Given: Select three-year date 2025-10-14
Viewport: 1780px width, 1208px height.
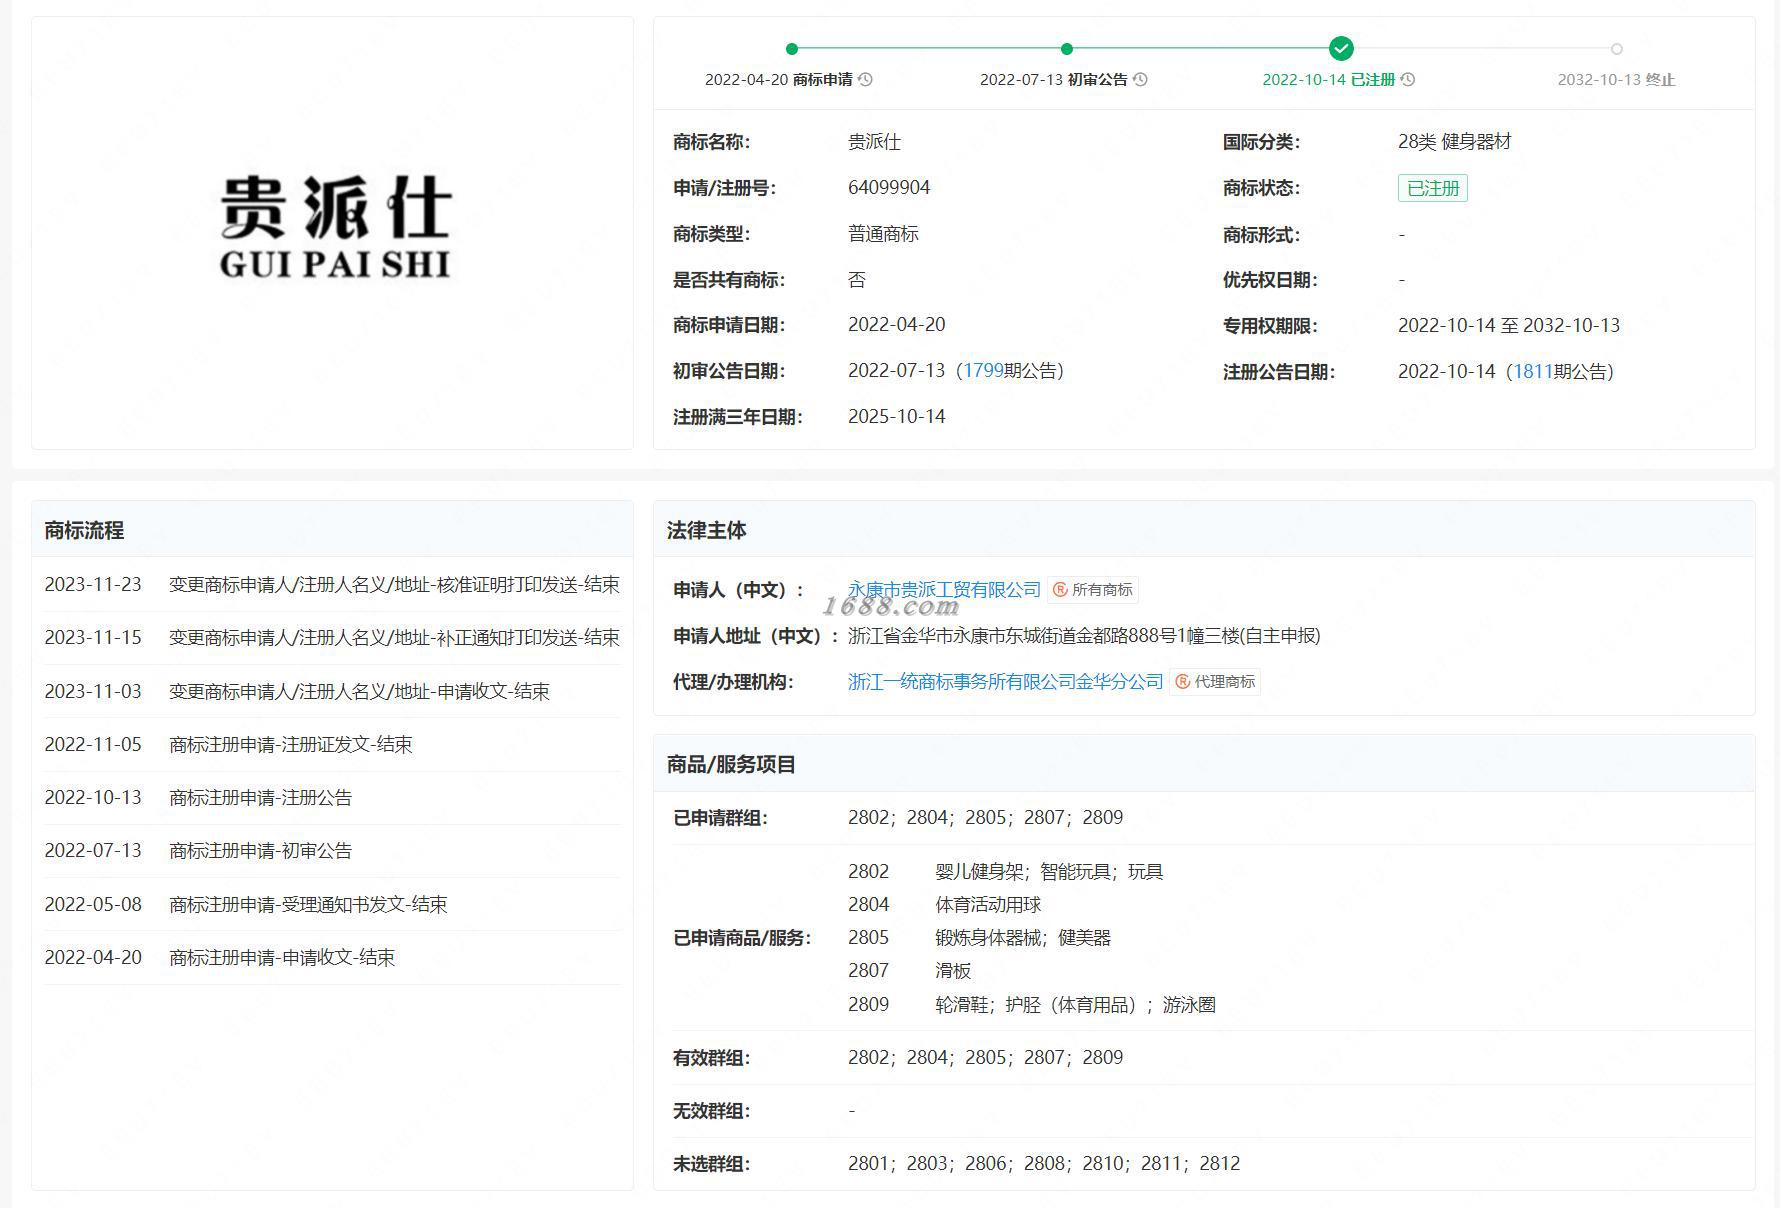Looking at the screenshot, I should click(x=896, y=417).
